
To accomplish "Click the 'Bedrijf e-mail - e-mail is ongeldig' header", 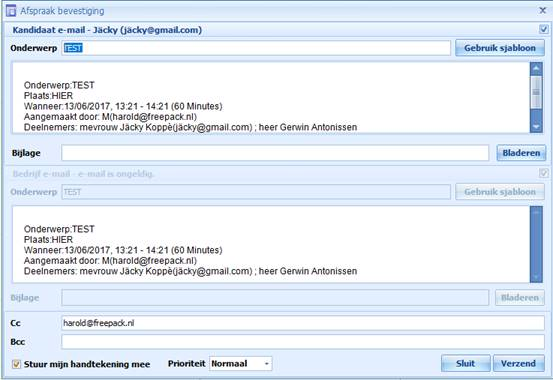I will point(83,174).
